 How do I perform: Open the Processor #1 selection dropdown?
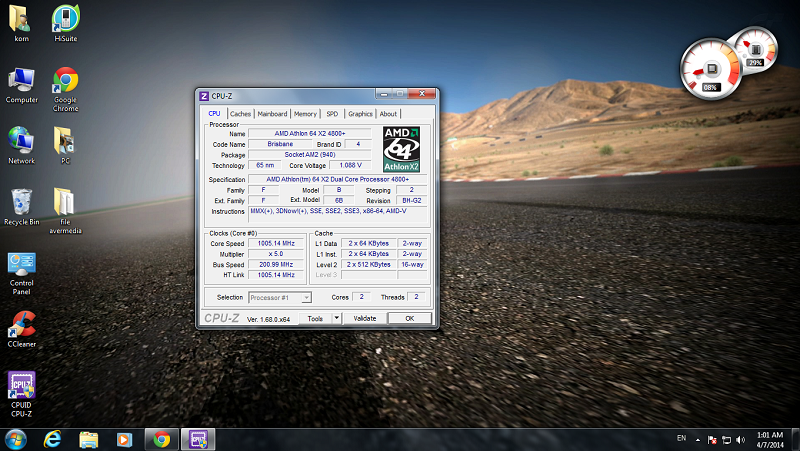click(x=280, y=297)
